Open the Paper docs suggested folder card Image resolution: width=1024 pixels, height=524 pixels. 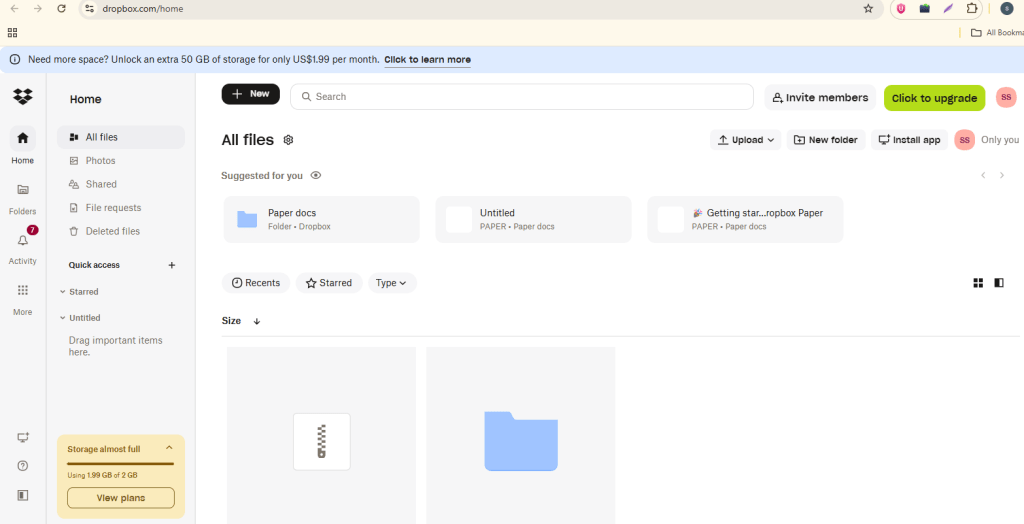point(321,220)
